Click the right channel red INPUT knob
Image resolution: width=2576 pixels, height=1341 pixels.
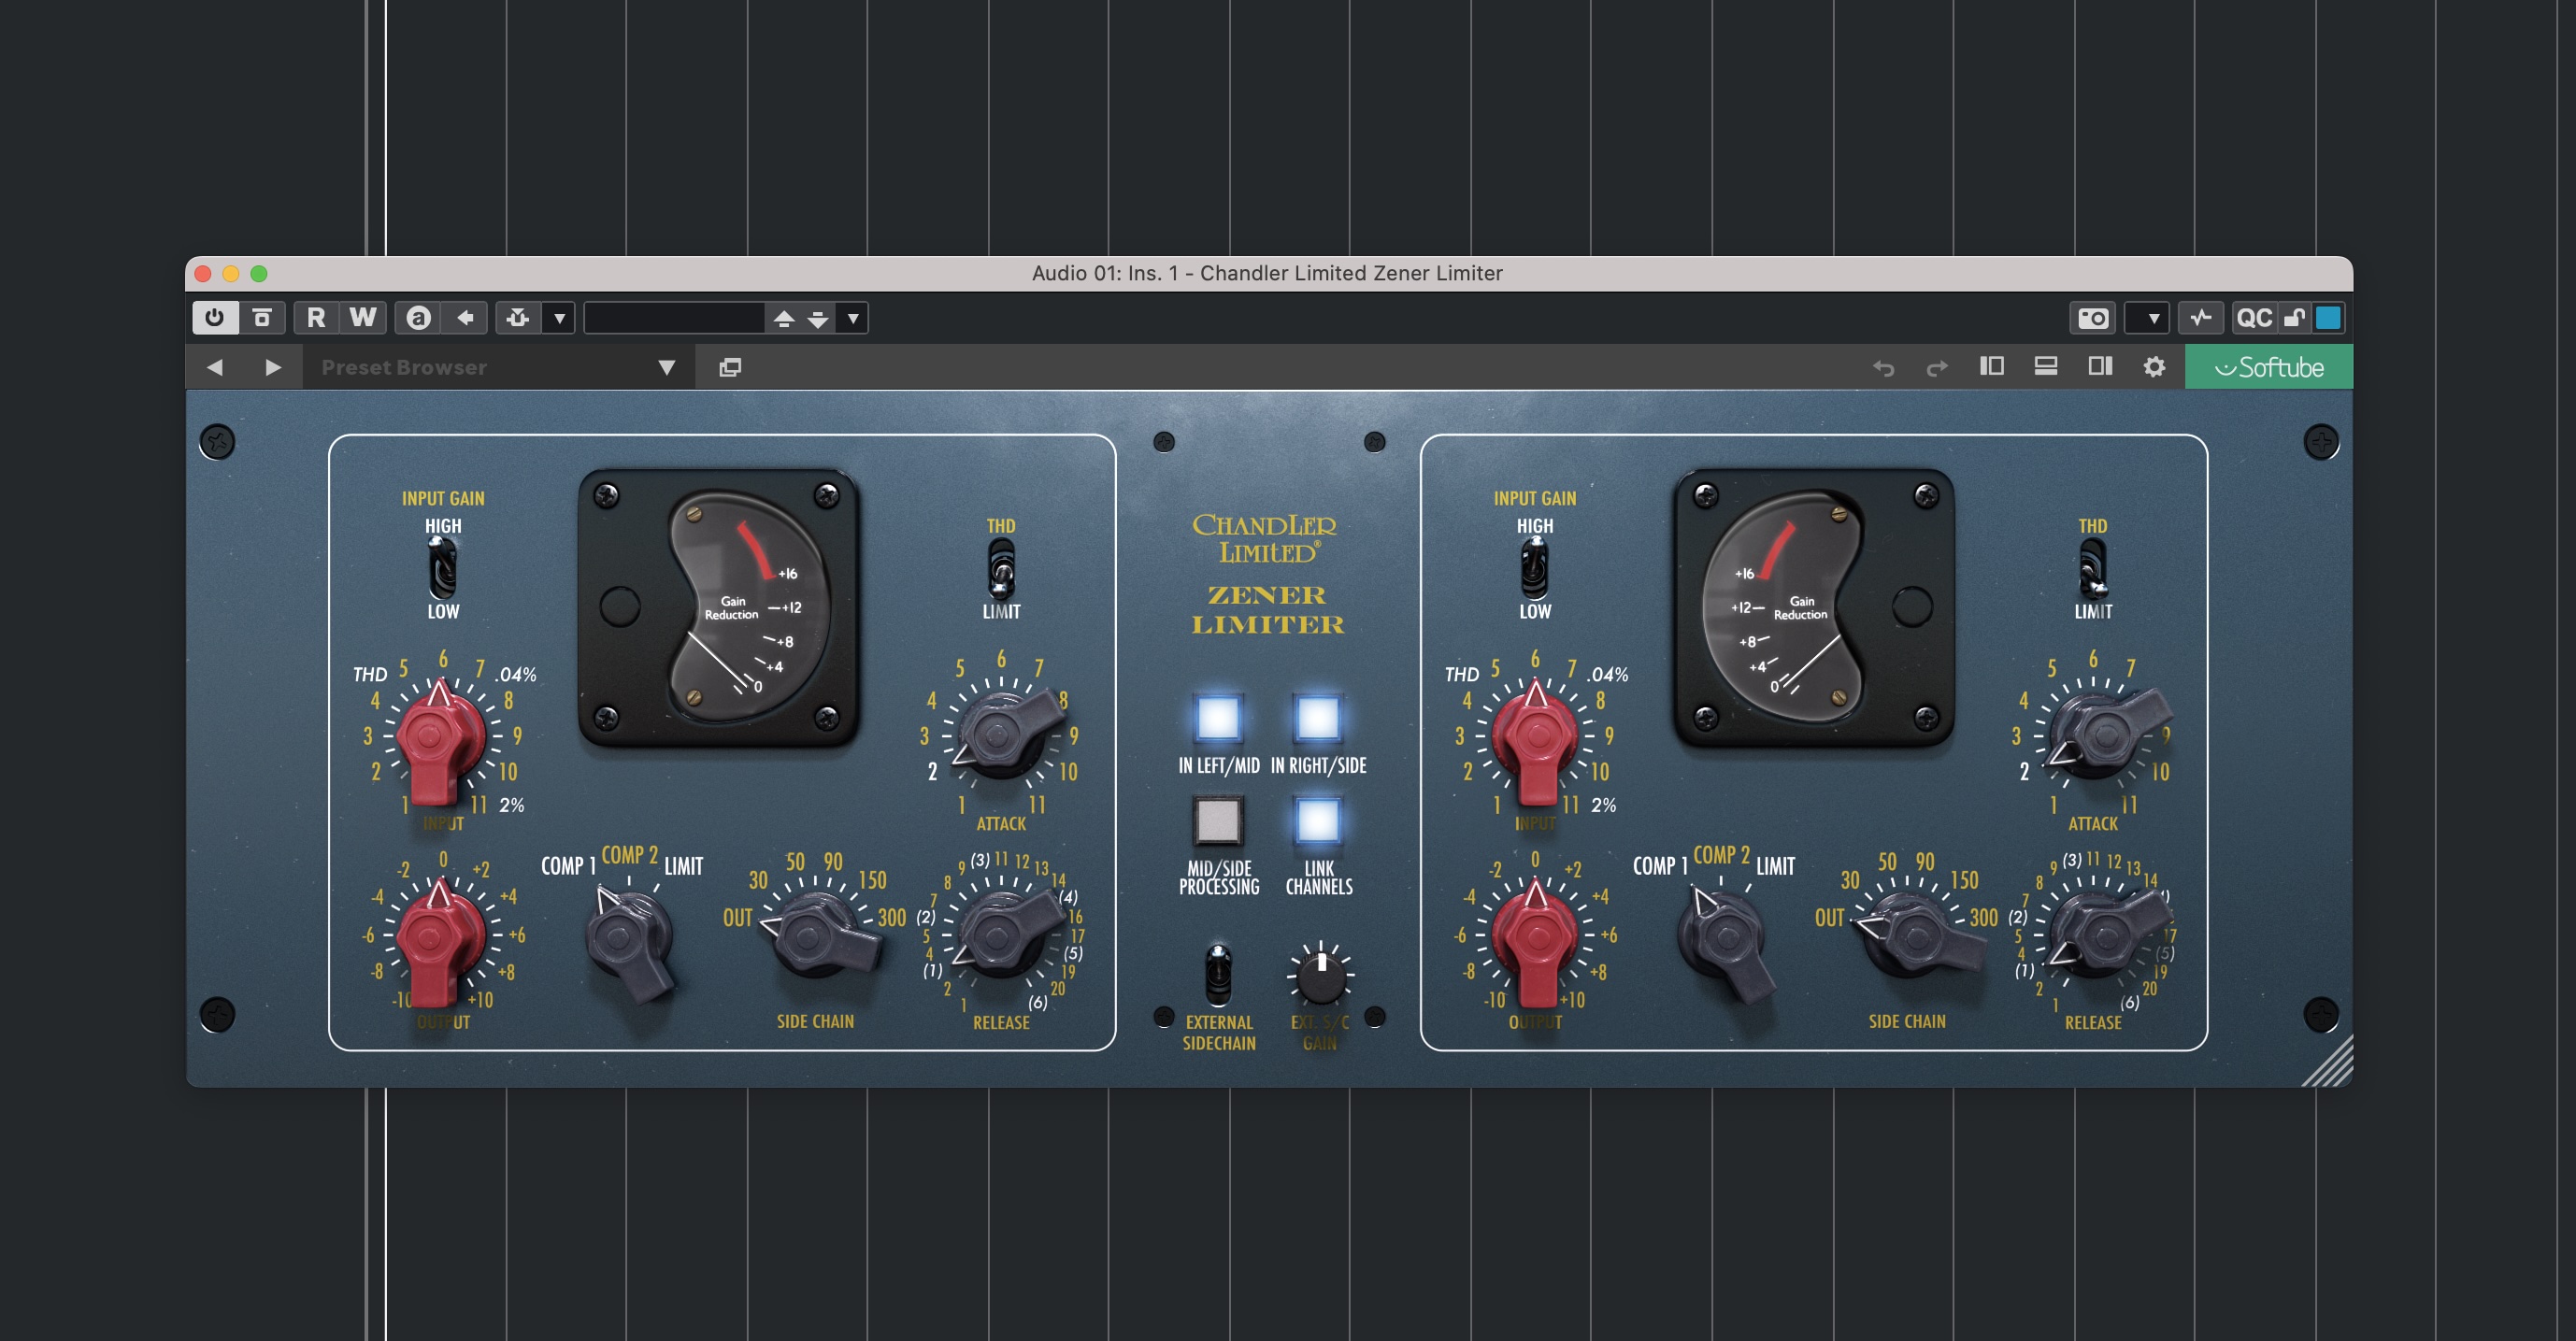coord(1535,738)
